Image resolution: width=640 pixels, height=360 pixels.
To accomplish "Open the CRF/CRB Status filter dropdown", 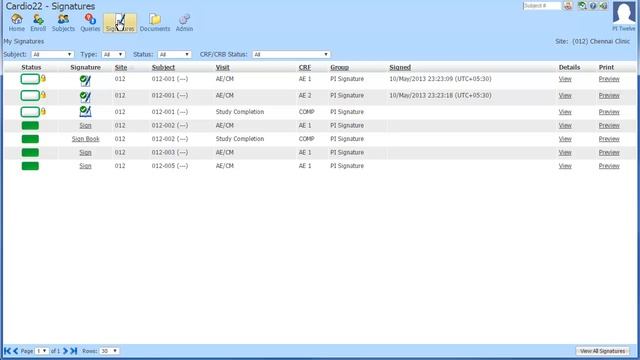I will (x=291, y=54).
